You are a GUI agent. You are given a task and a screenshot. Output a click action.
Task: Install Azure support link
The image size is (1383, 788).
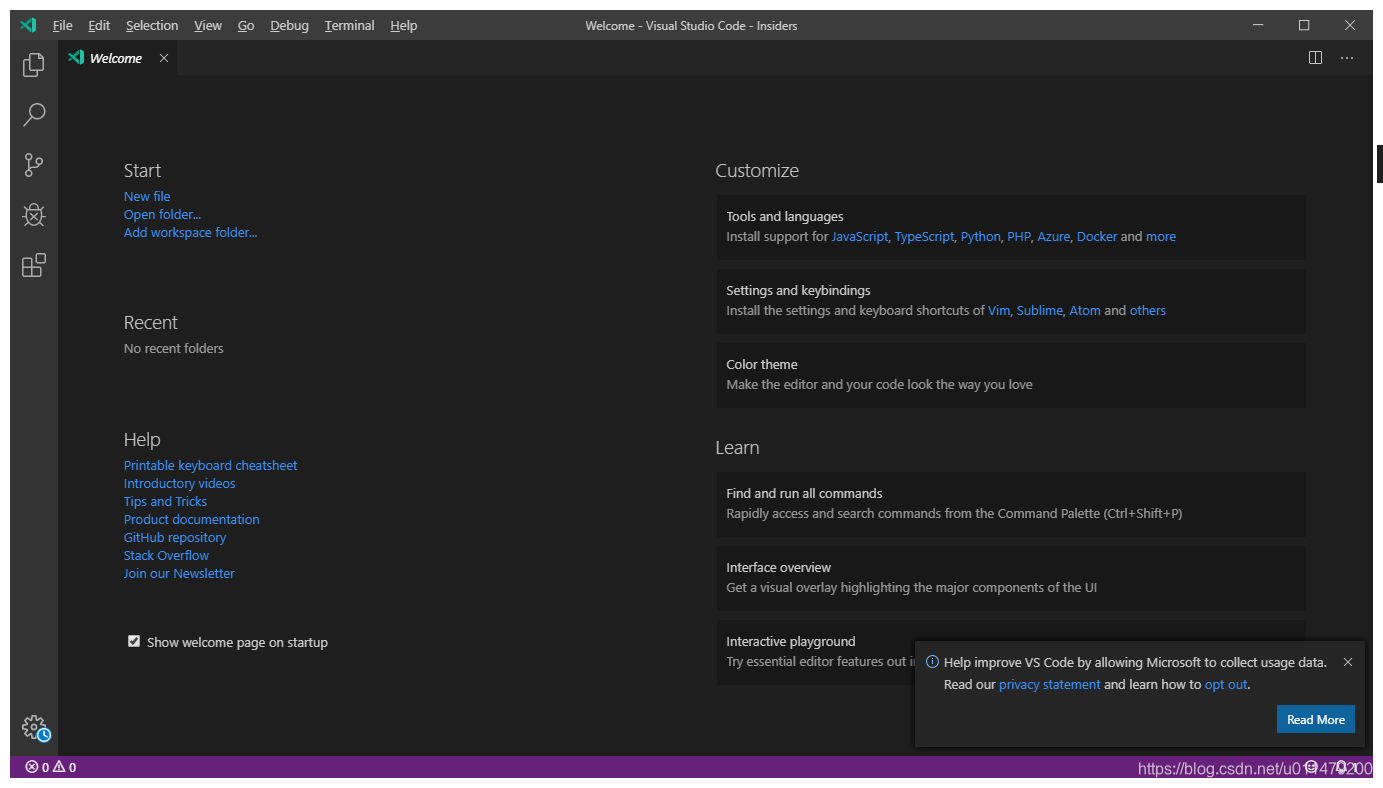[1053, 236]
